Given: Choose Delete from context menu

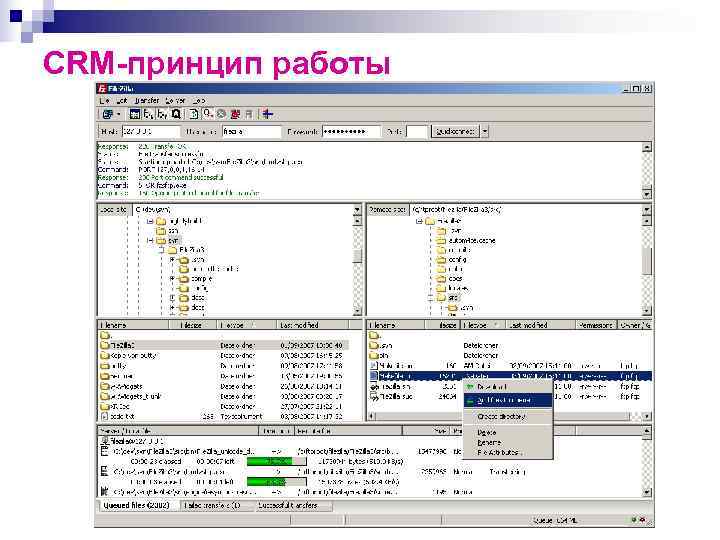Looking at the screenshot, I should 507,433.
